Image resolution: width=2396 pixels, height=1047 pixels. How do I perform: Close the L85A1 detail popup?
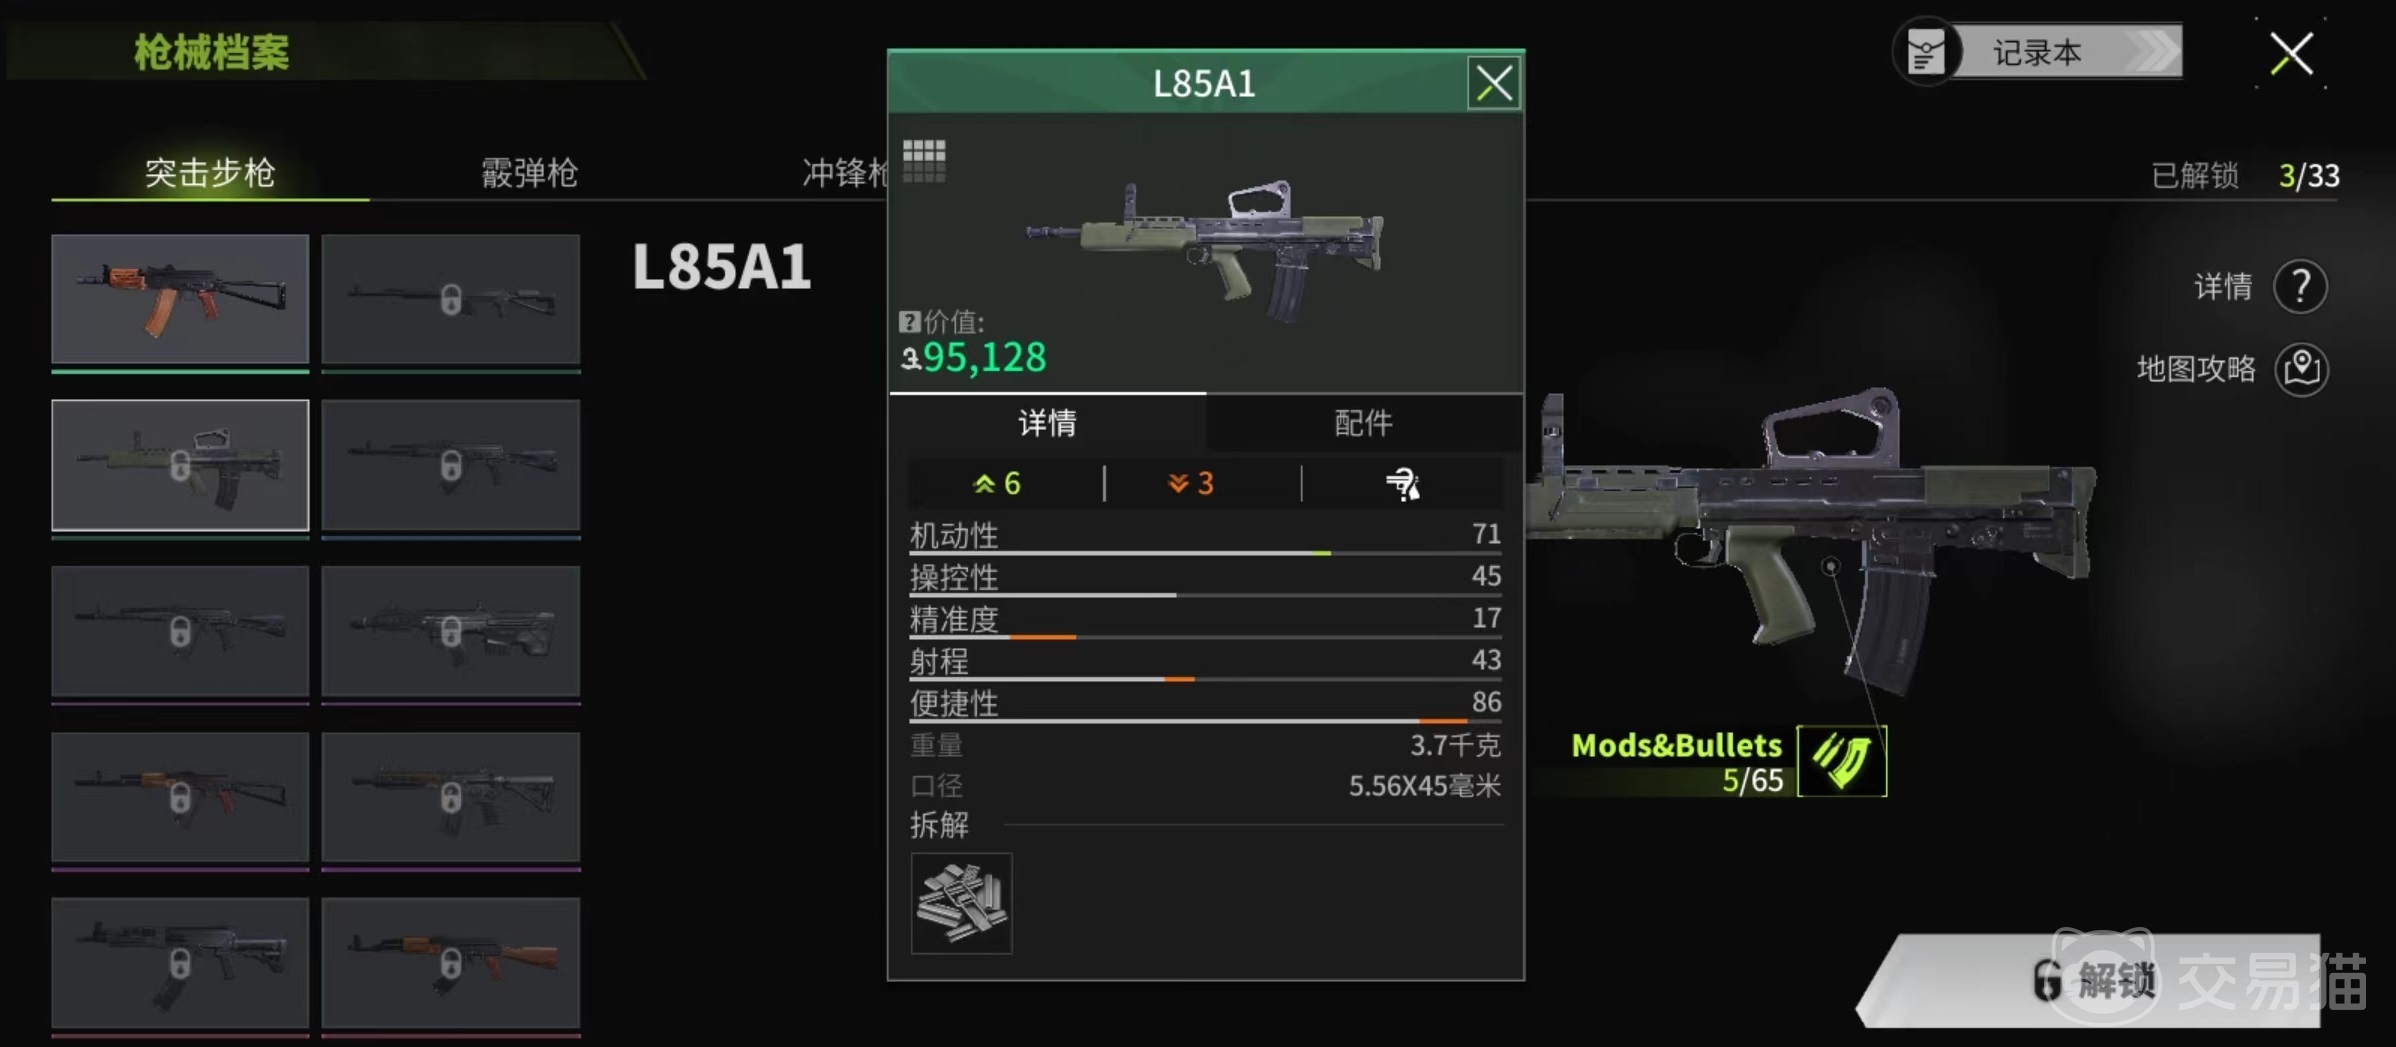(x=1494, y=83)
